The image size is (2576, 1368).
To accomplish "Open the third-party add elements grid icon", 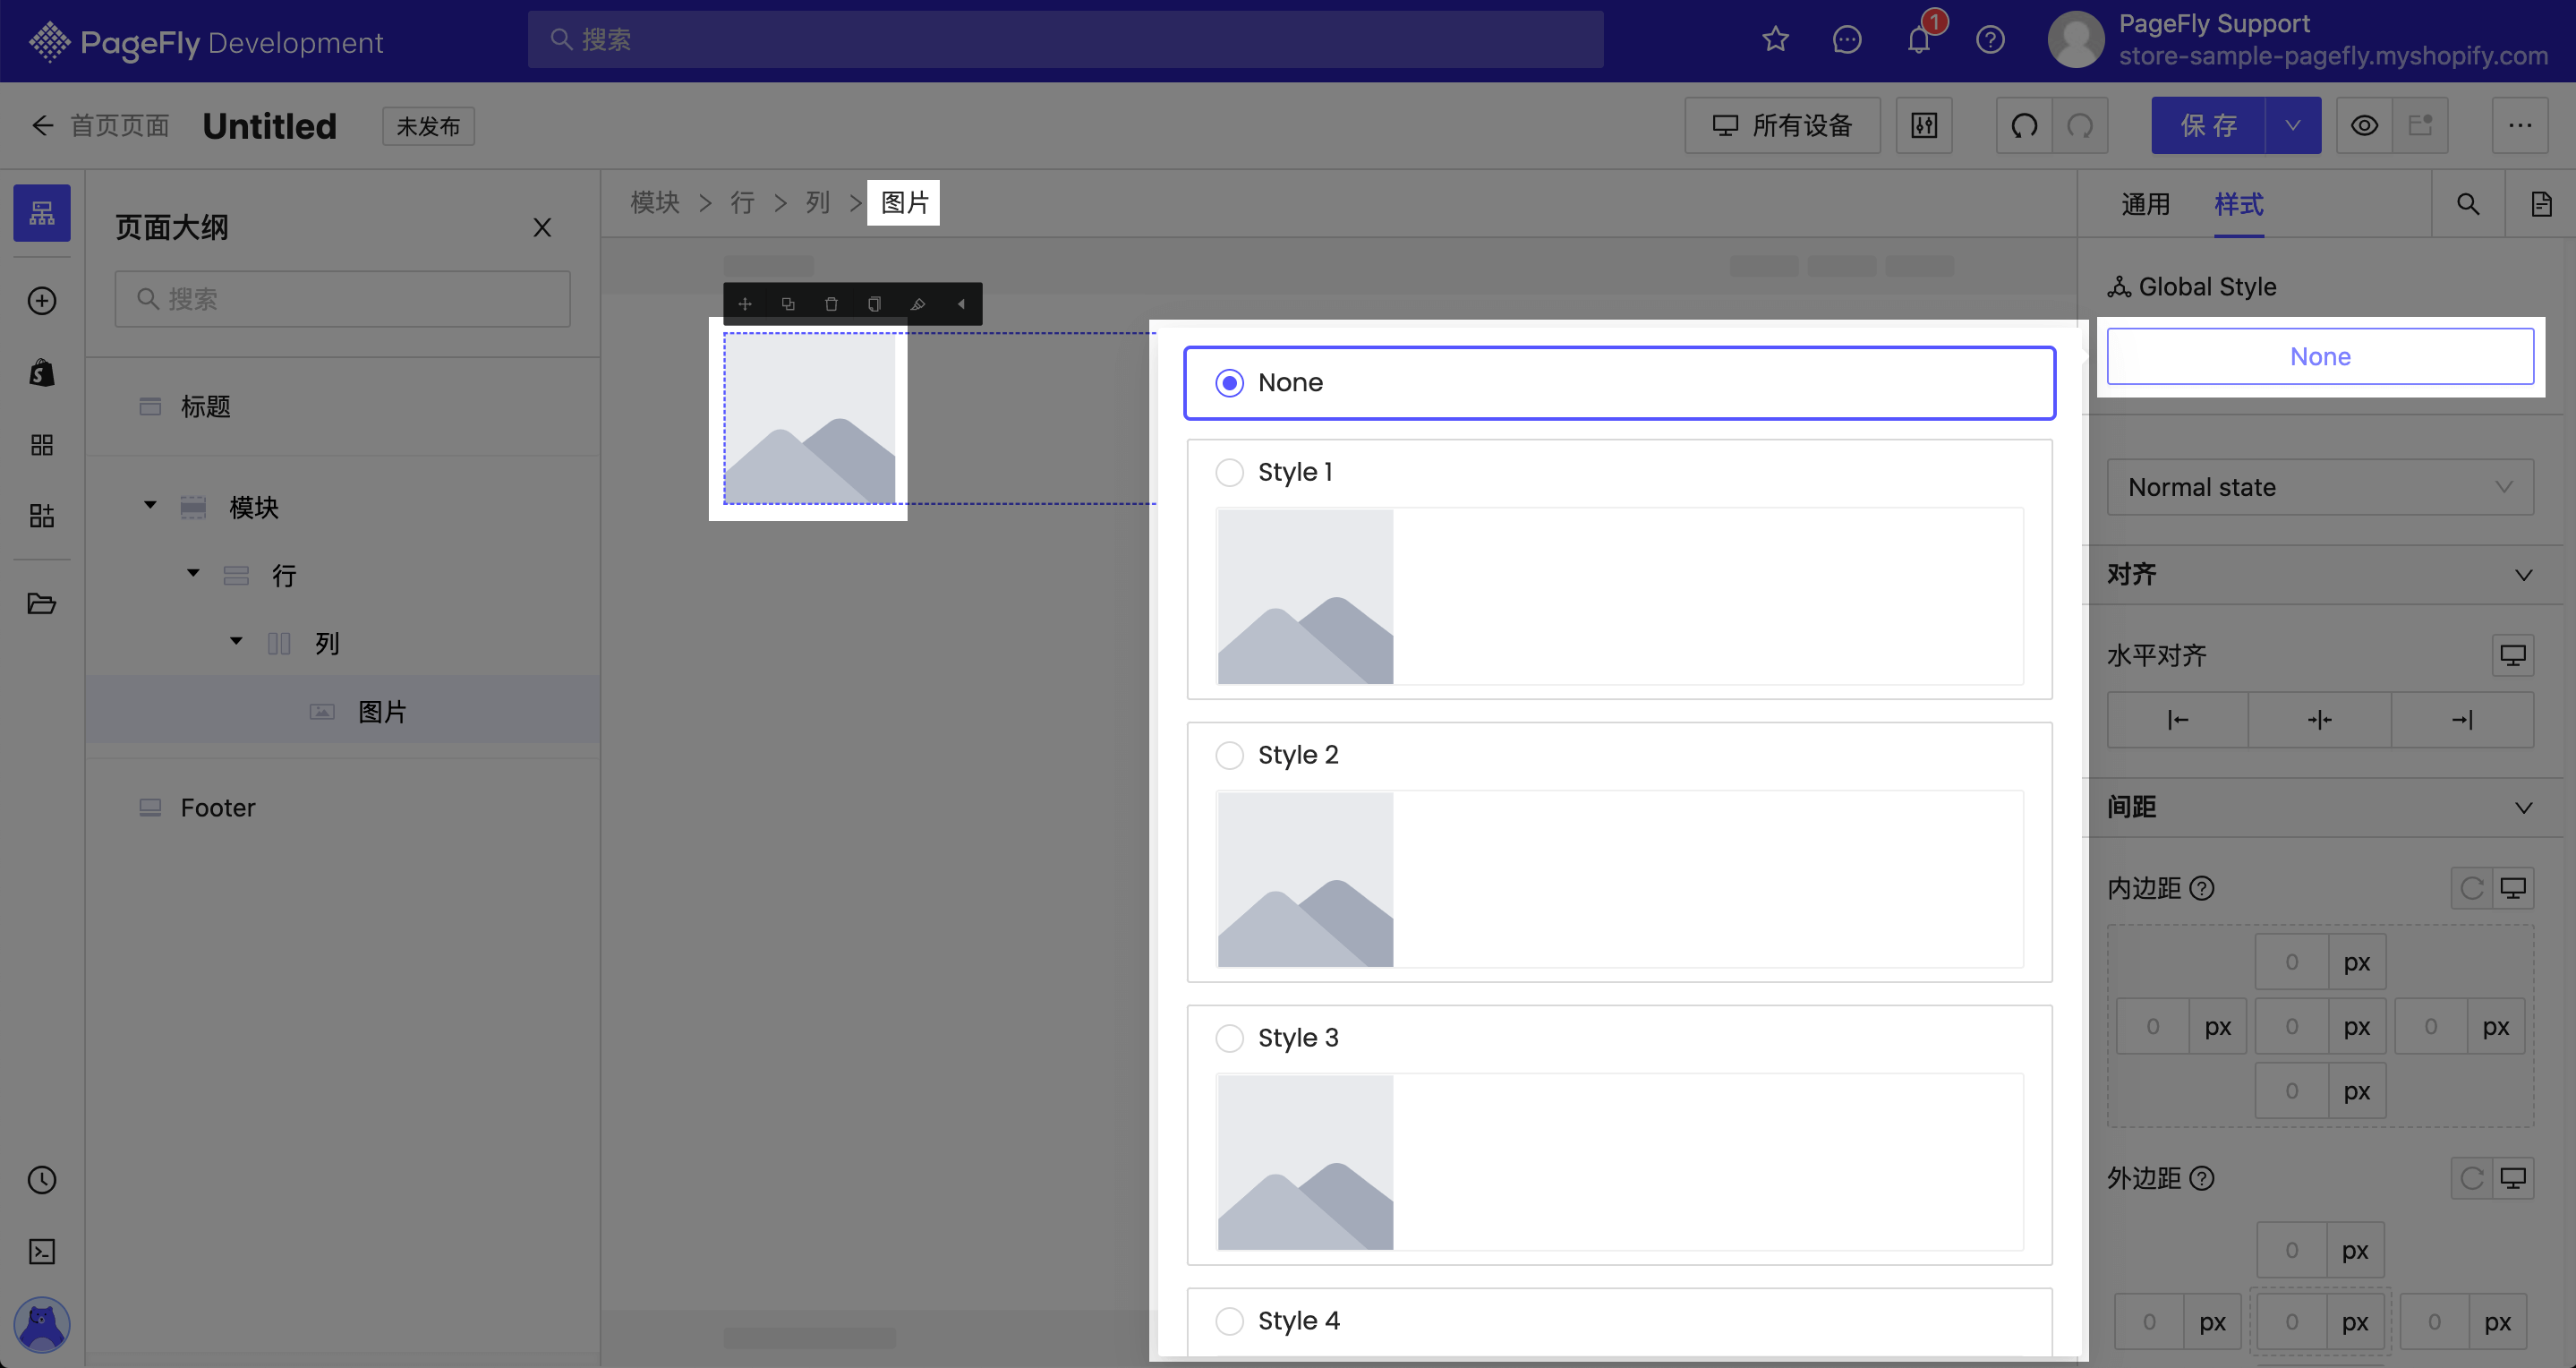I will click(x=42, y=516).
